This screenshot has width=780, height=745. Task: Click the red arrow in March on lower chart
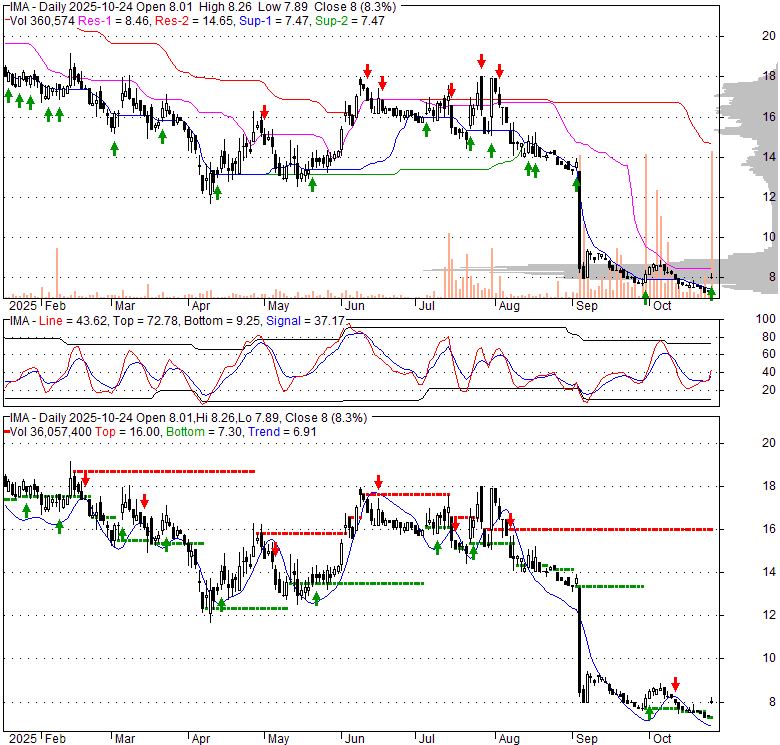(145, 500)
